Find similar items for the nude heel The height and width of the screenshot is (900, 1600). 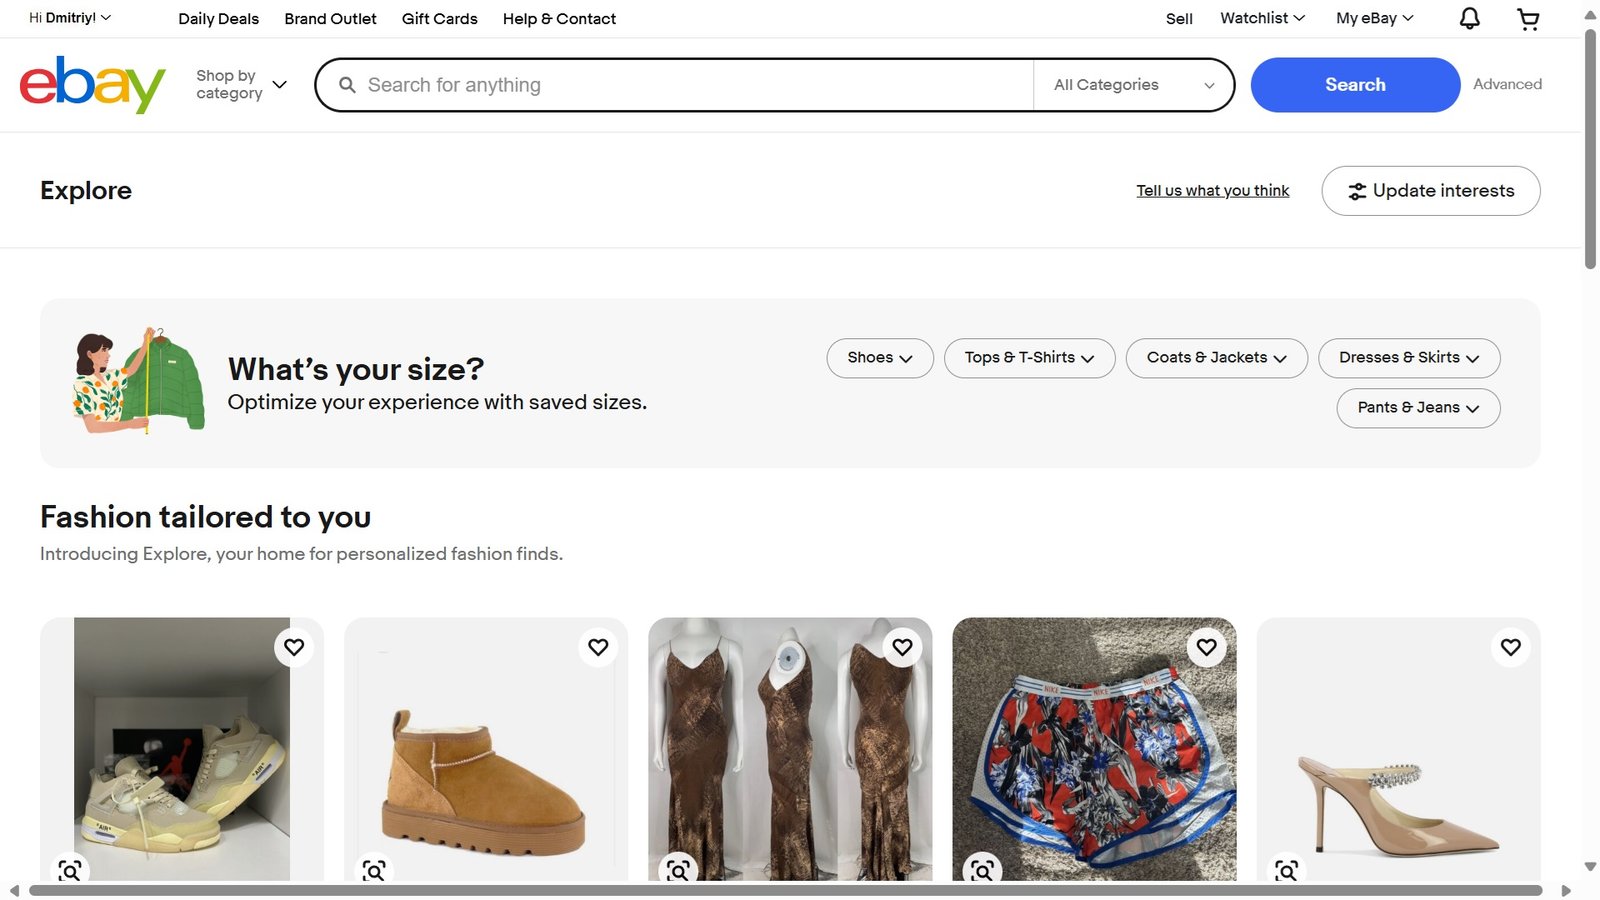coord(1286,870)
